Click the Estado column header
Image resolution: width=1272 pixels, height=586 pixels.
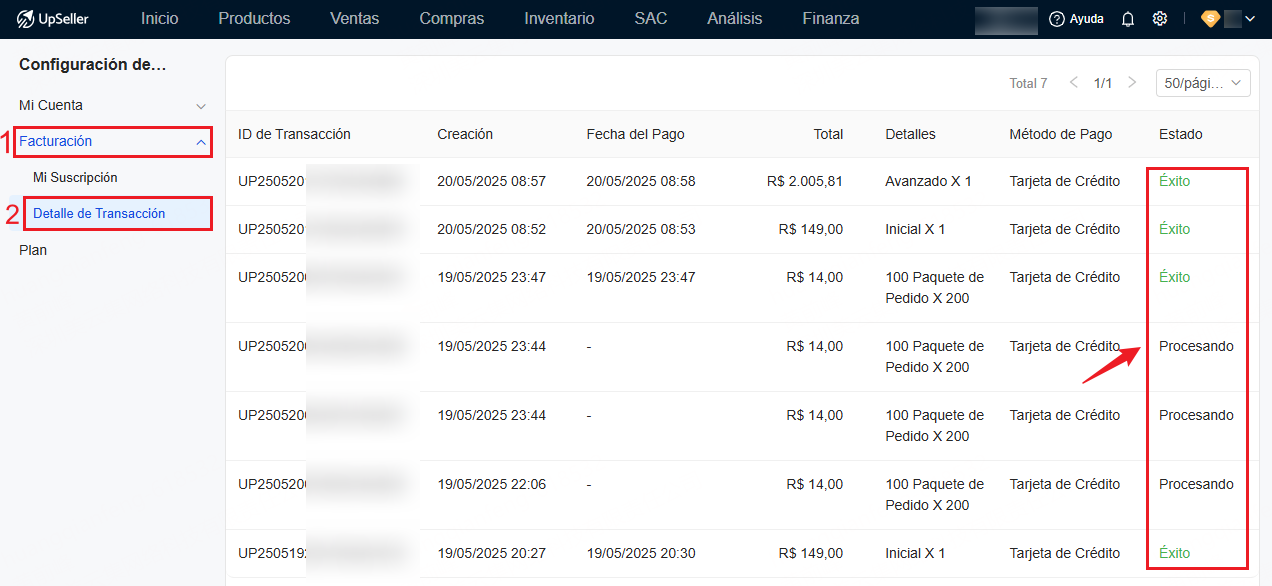point(1180,134)
